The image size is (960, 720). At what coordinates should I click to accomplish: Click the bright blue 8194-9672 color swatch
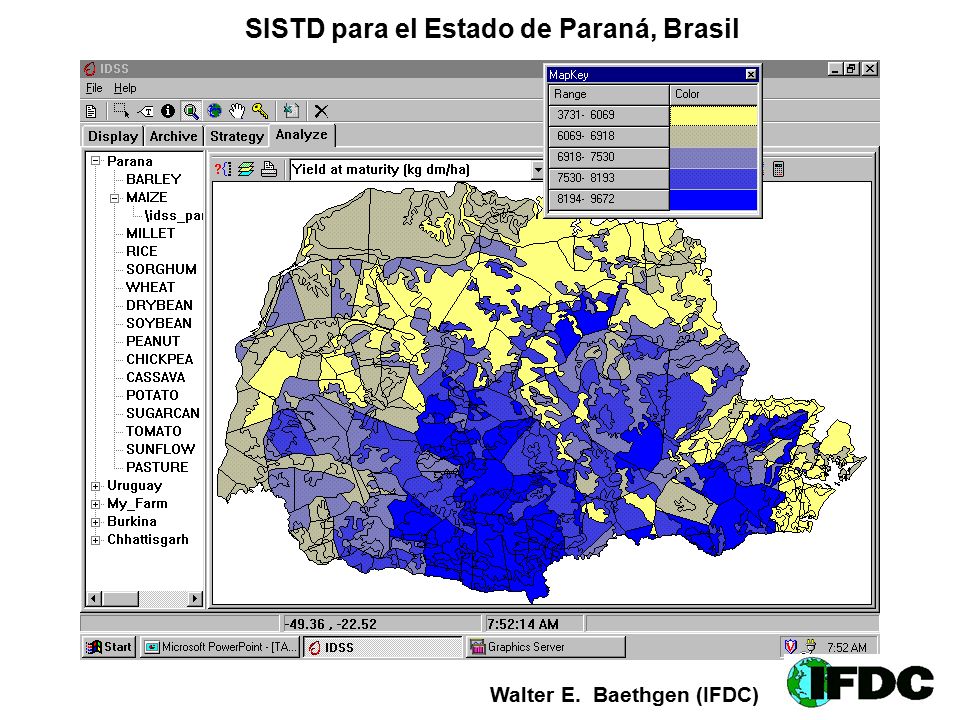[713, 200]
